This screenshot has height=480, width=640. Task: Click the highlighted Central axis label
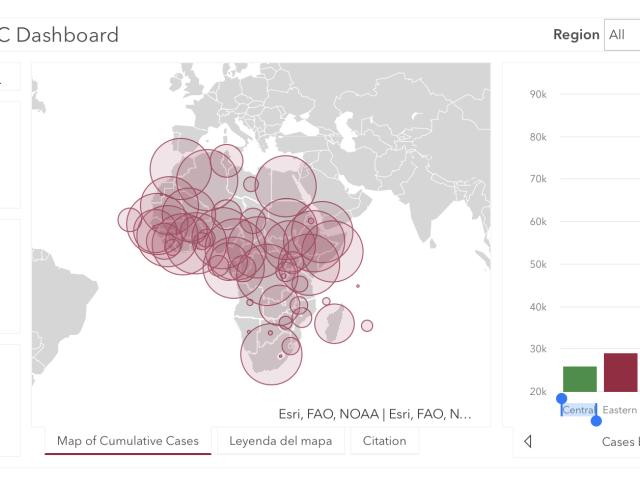(579, 410)
